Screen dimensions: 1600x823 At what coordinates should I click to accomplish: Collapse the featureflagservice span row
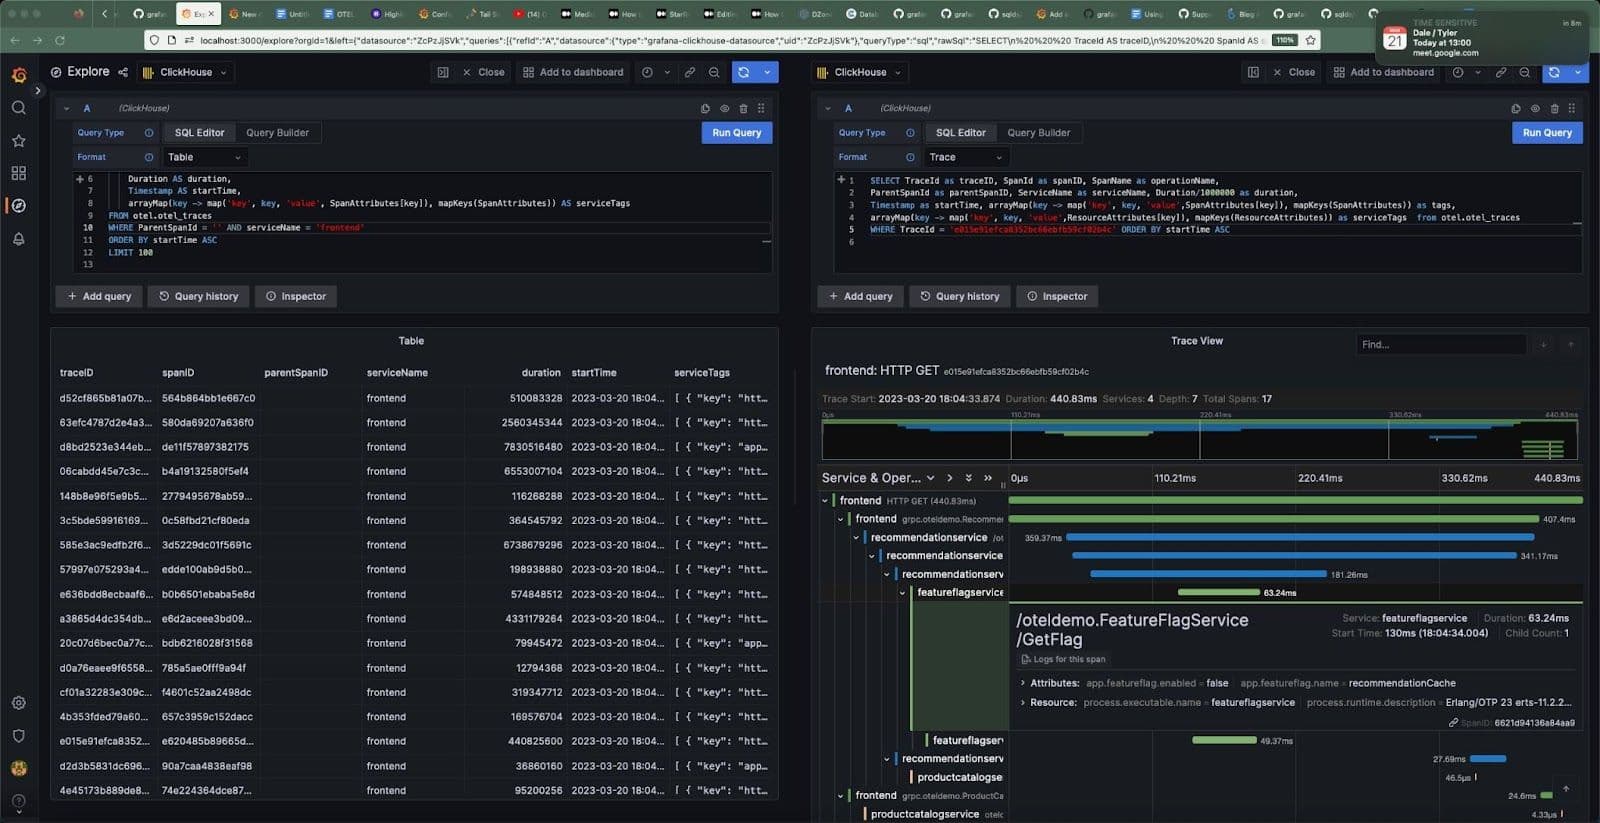pos(903,593)
